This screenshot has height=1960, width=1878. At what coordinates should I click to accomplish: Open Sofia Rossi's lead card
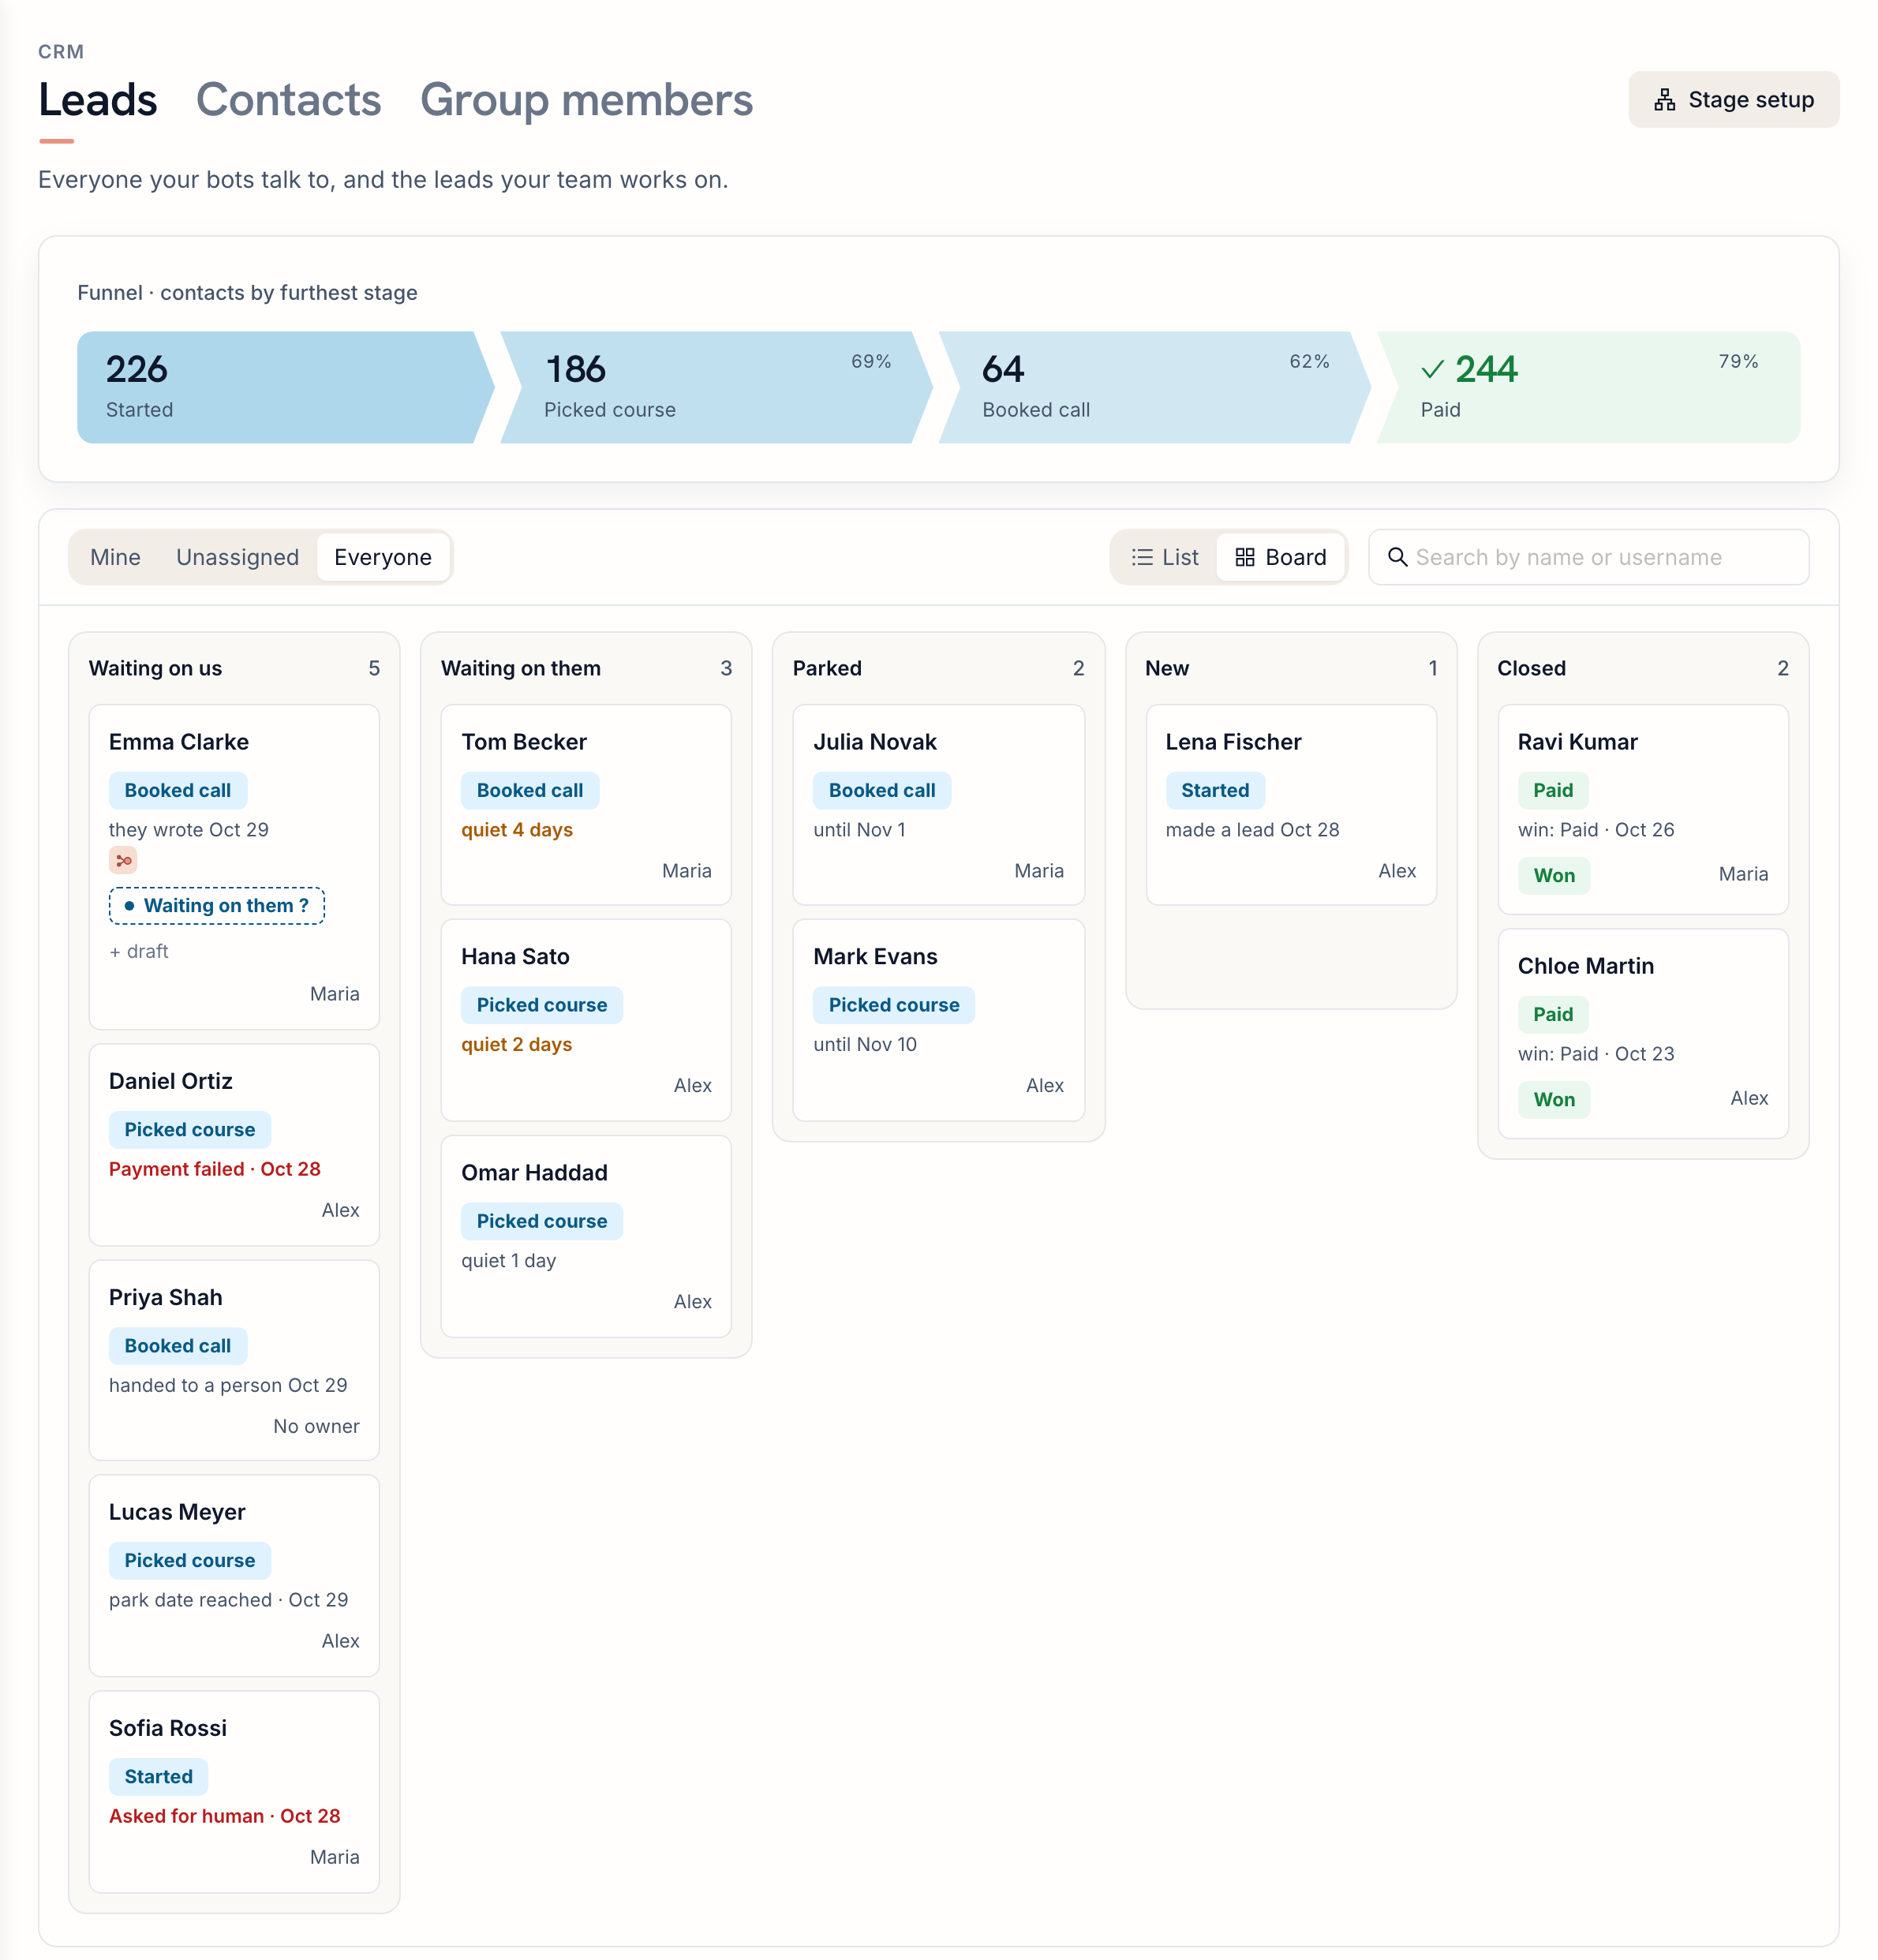(x=234, y=1792)
